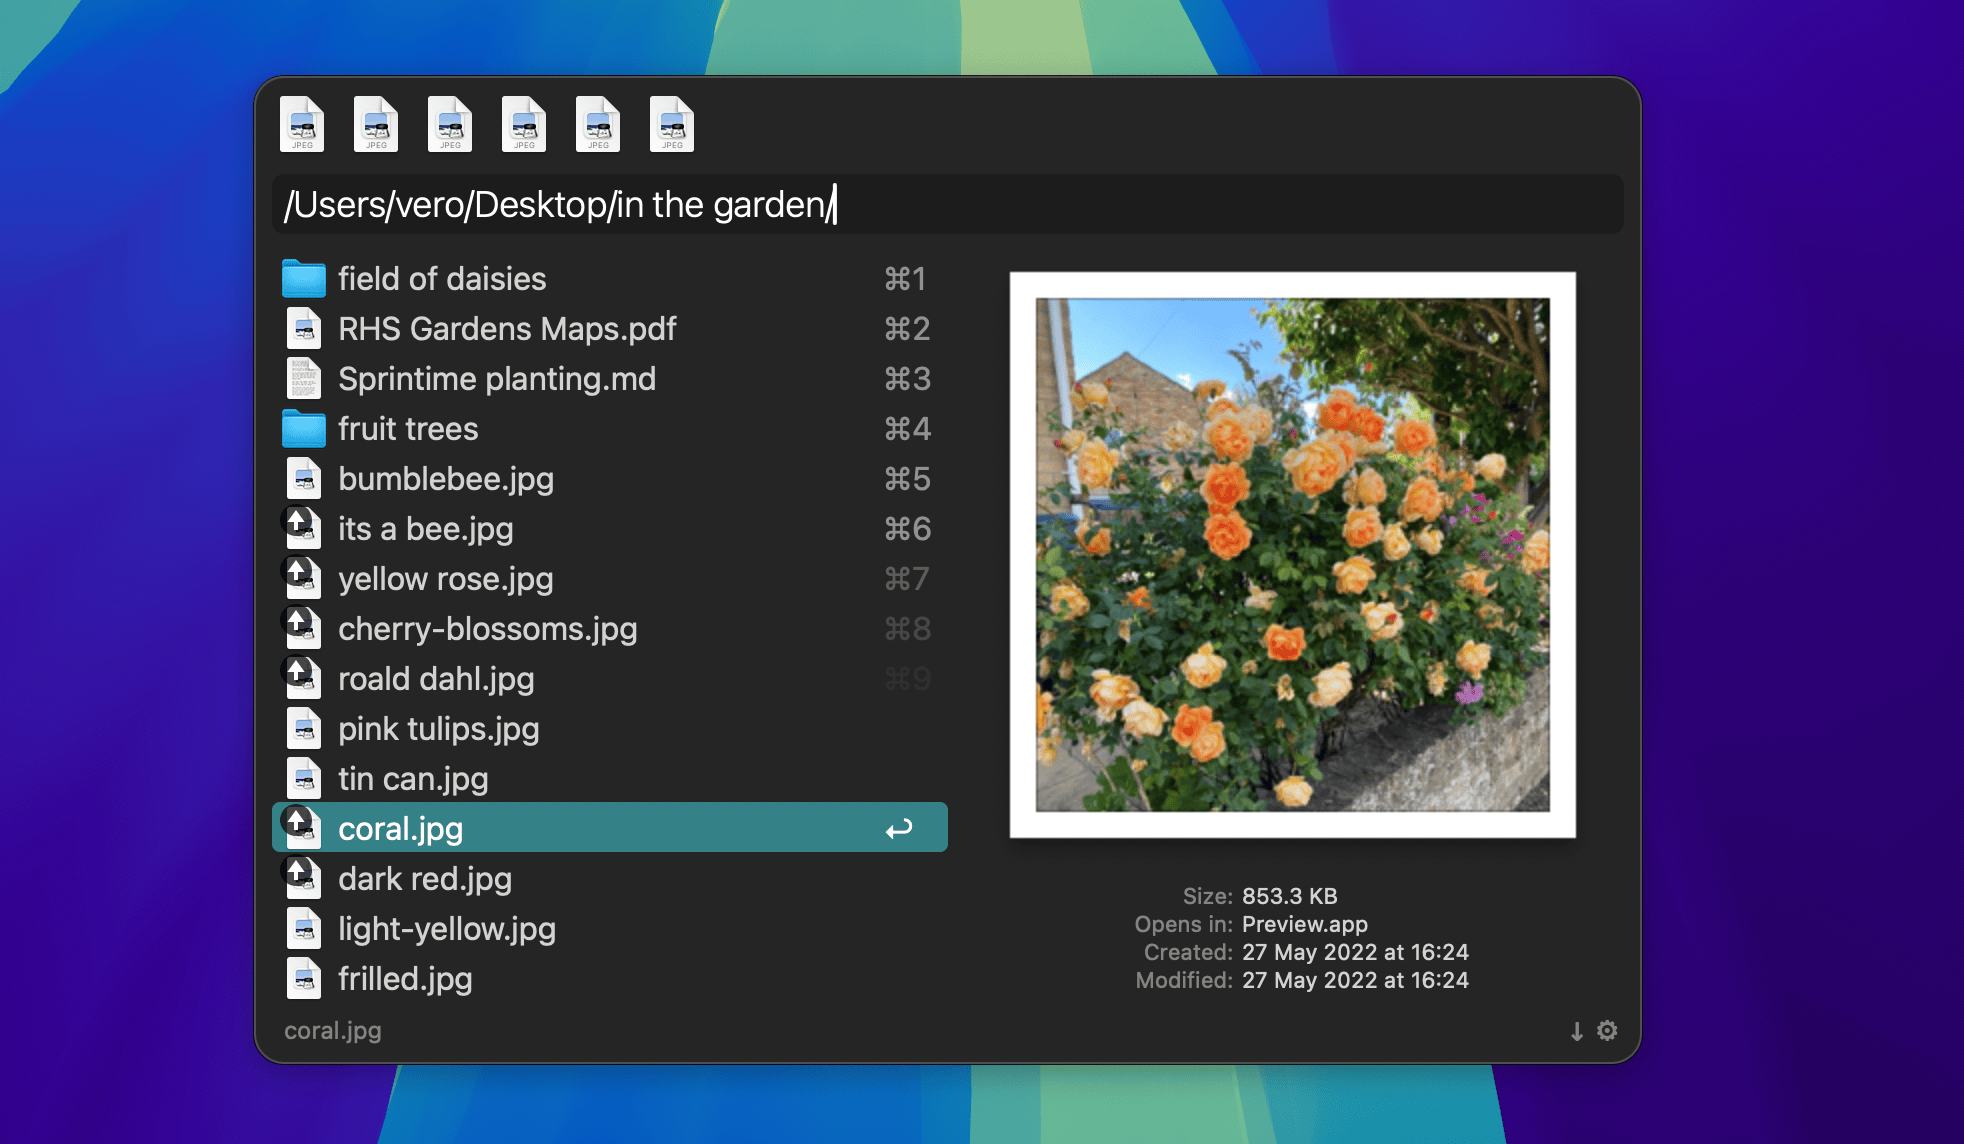Click the field of daisies folder icon

303,279
